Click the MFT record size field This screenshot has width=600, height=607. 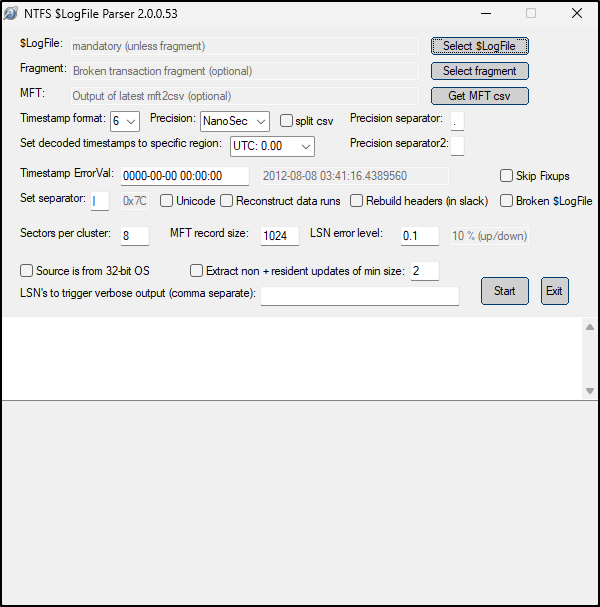279,236
